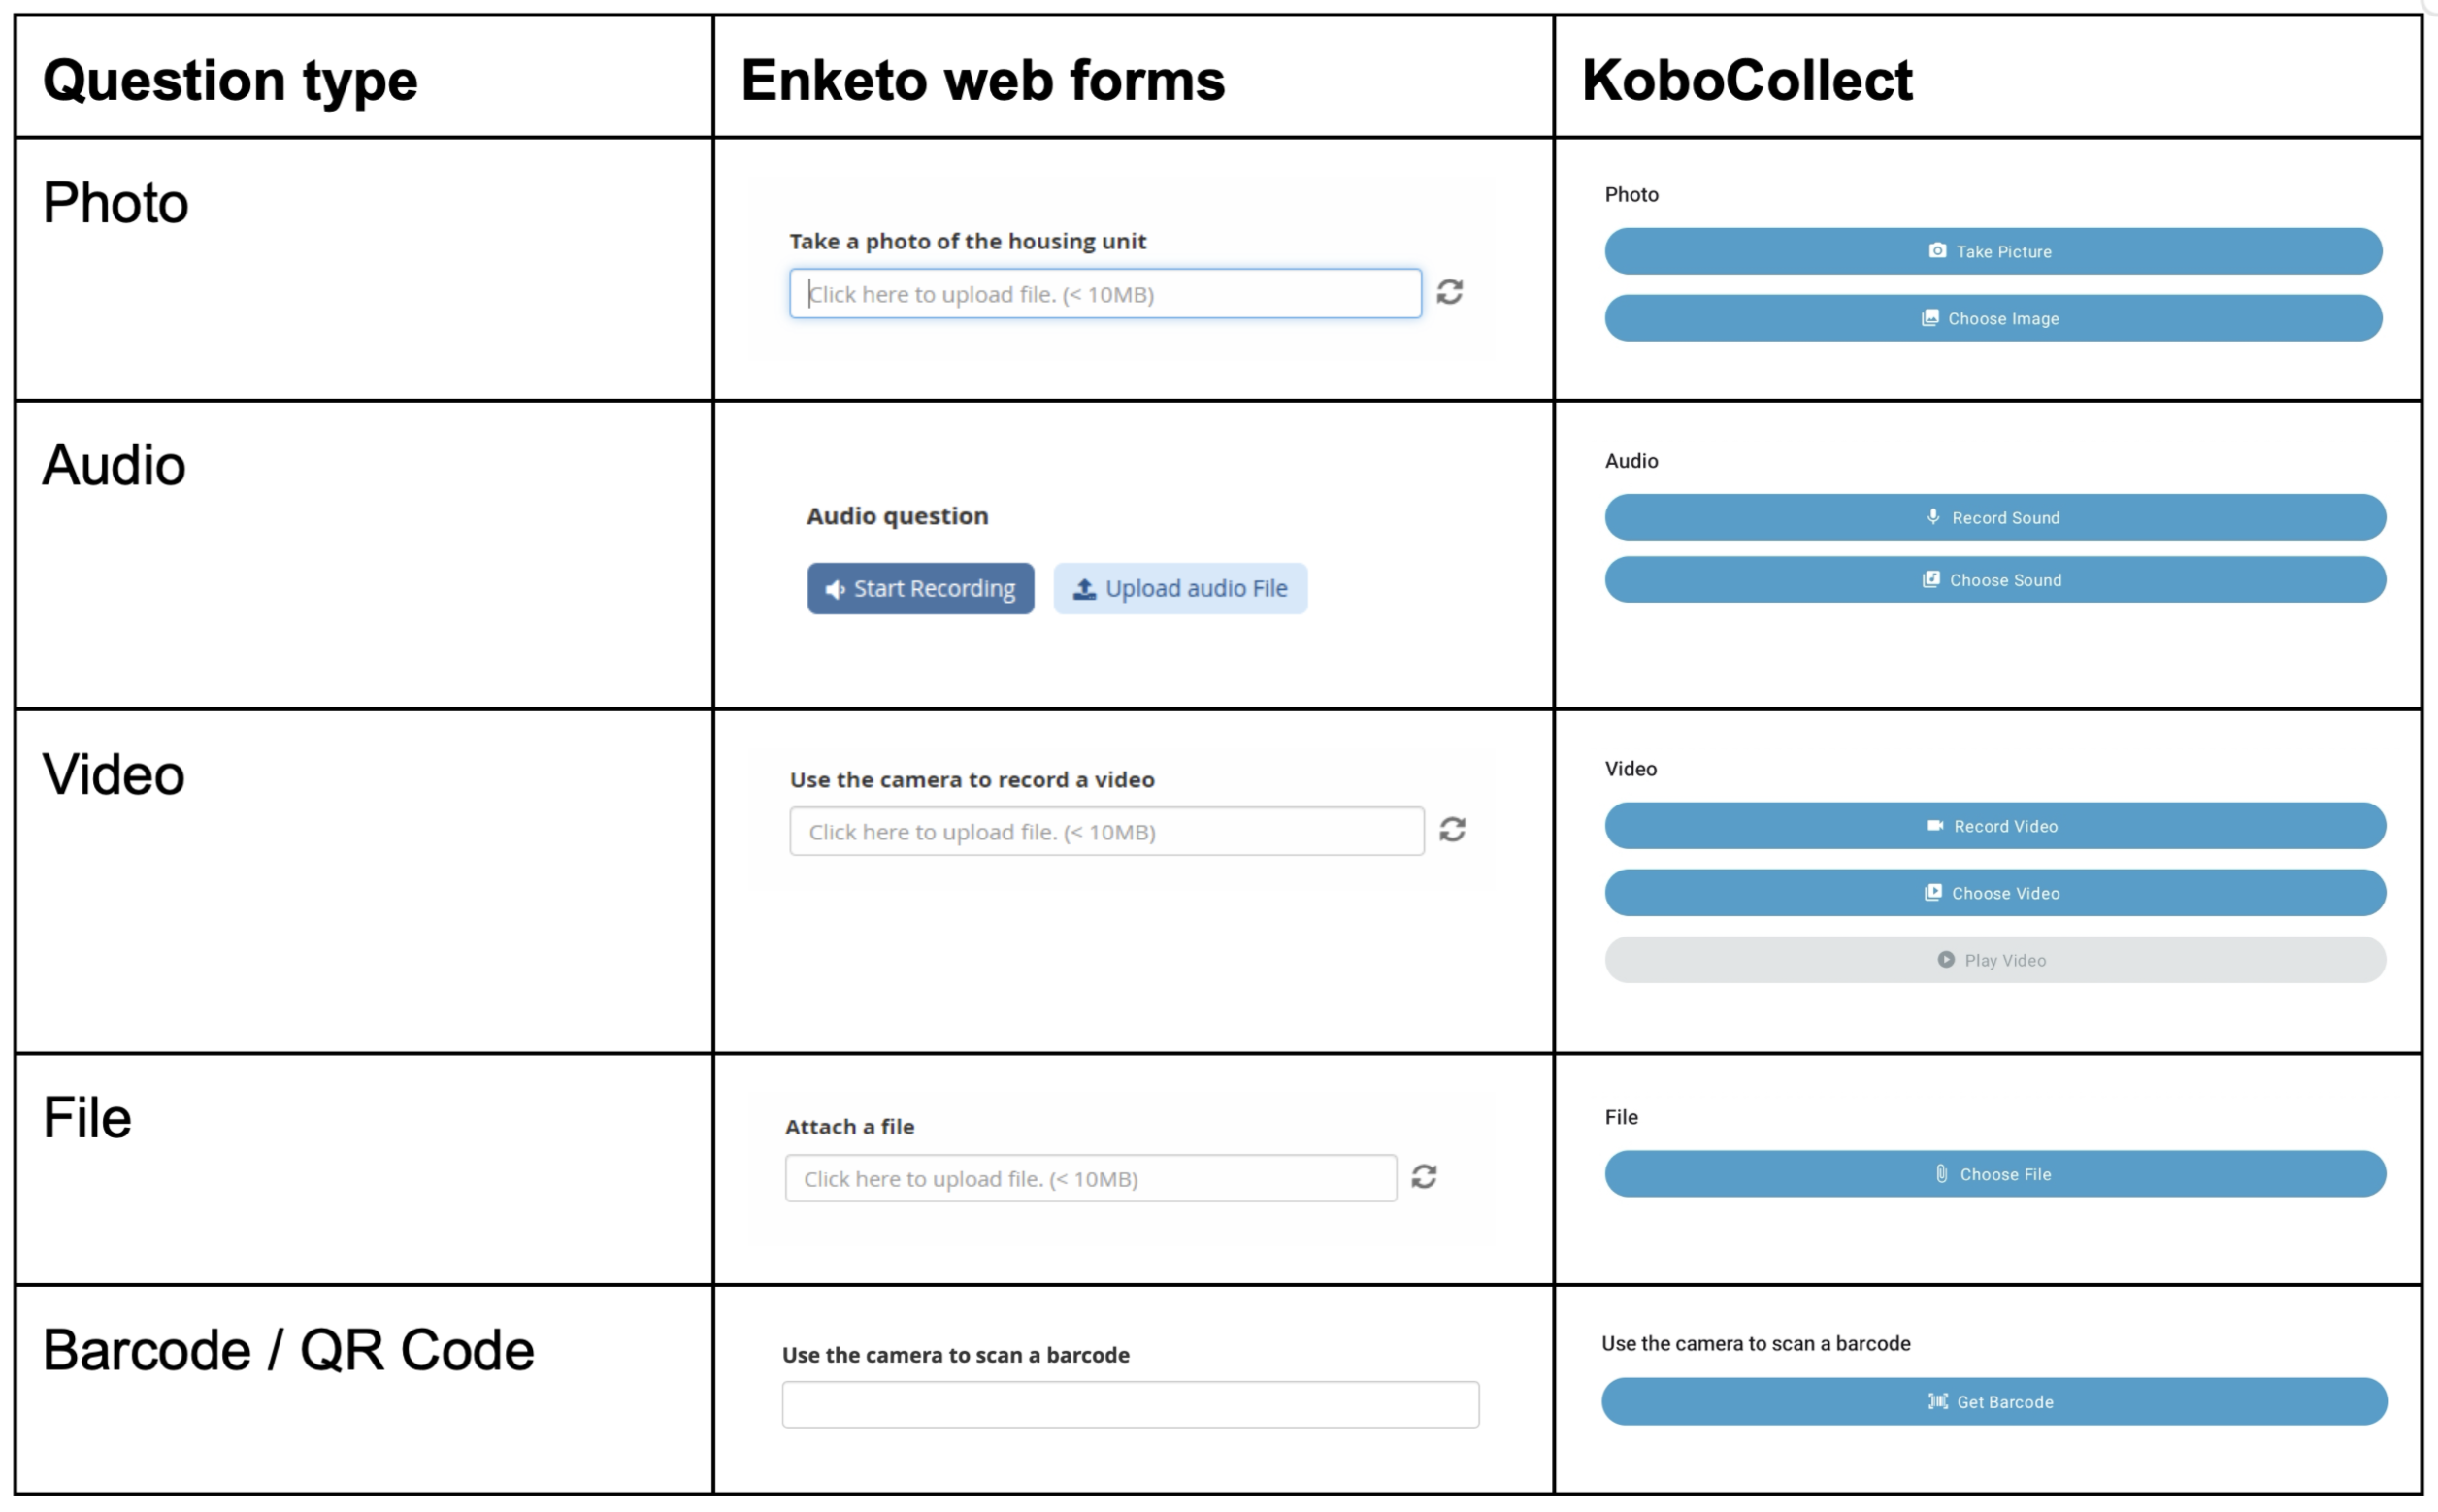Click the Start Recording button

(920, 589)
